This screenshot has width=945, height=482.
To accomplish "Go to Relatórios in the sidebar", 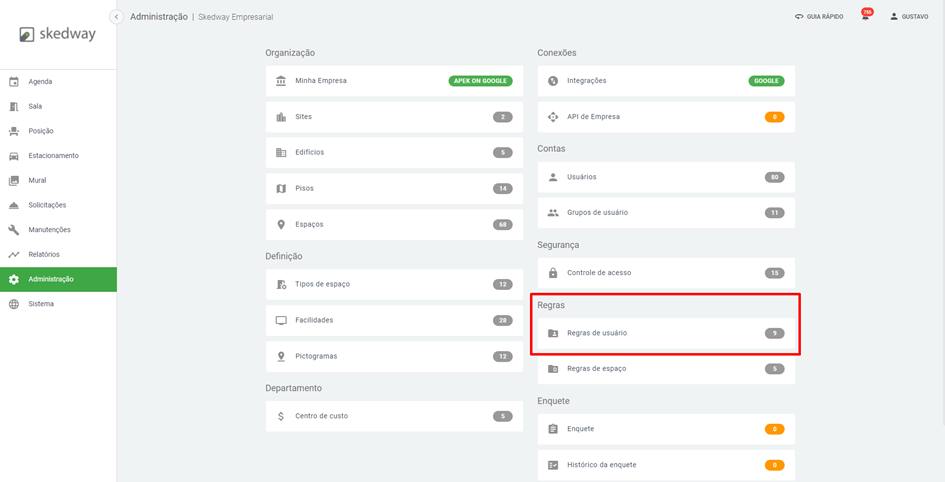I will (44, 255).
